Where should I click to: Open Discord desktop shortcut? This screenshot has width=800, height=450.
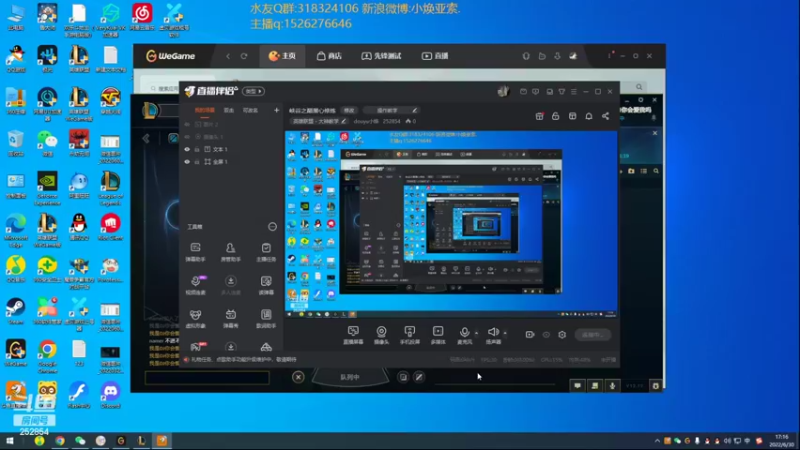tap(110, 395)
